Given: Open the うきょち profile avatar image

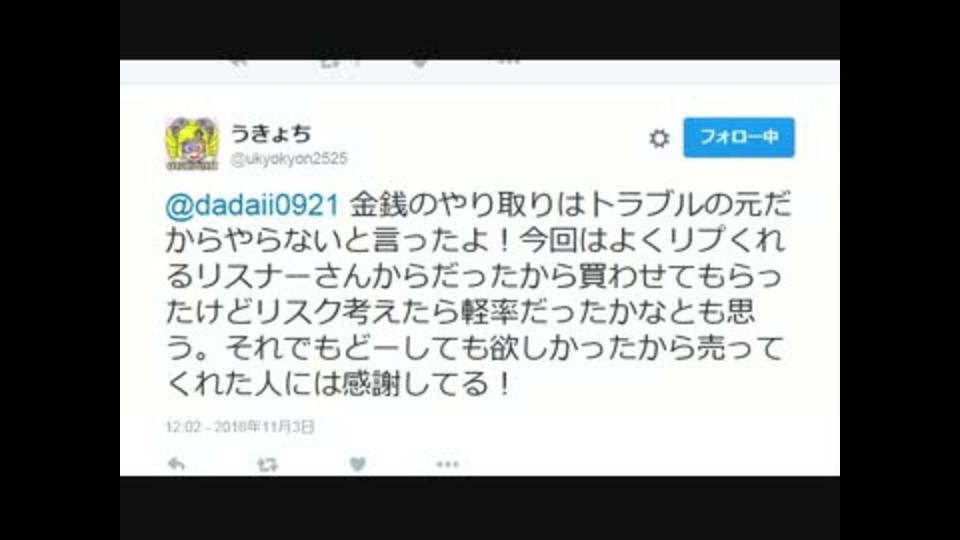Looking at the screenshot, I should (192, 144).
